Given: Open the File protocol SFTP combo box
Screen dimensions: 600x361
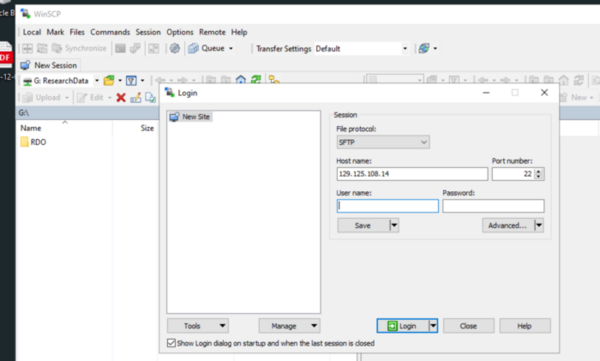Looking at the screenshot, I should (383, 142).
